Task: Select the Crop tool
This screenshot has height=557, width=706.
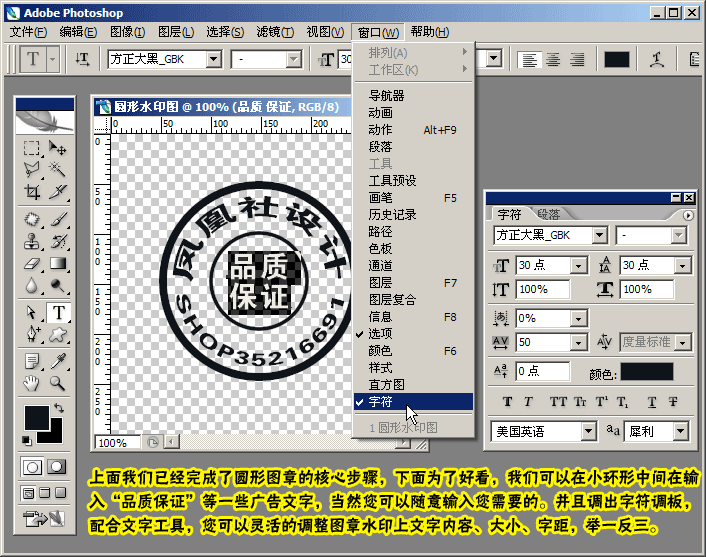Action: coord(32,192)
